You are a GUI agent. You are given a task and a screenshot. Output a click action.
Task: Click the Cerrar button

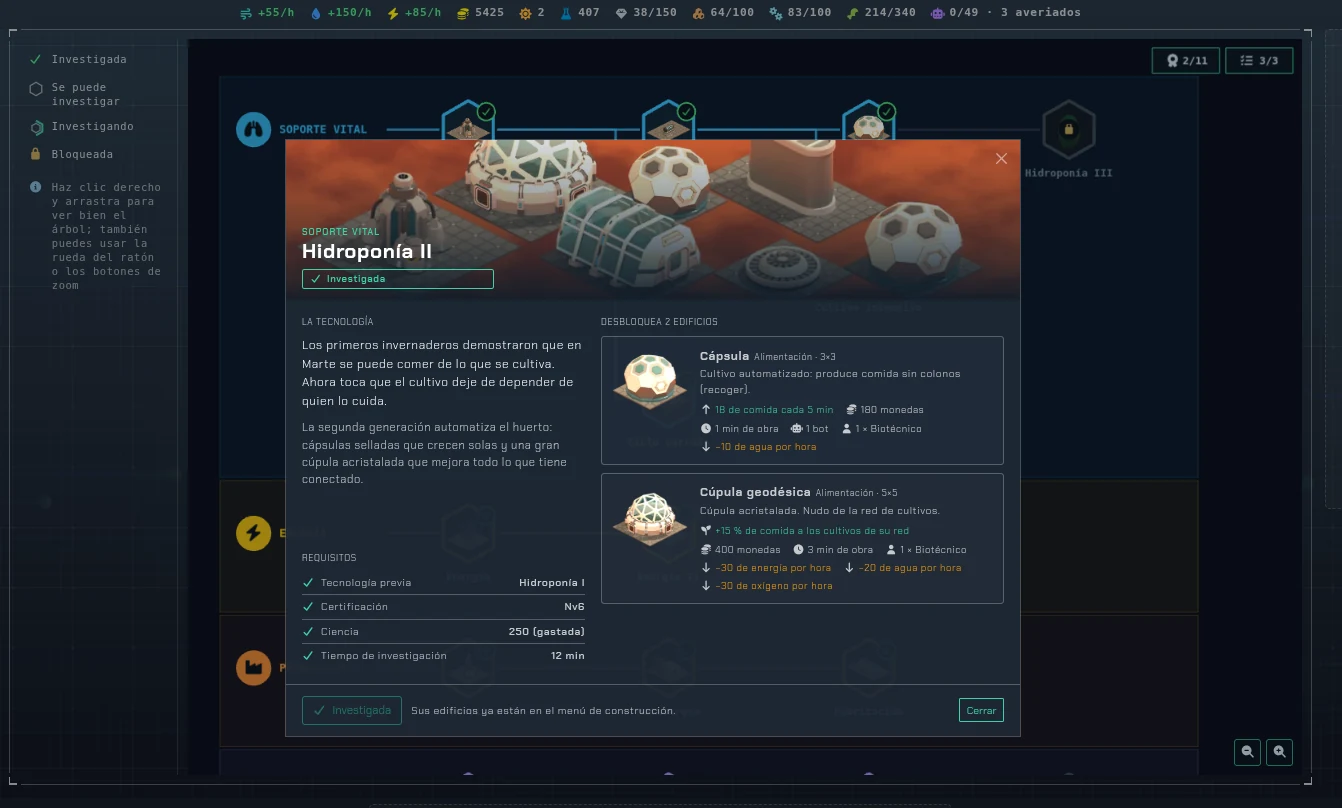tap(981, 710)
